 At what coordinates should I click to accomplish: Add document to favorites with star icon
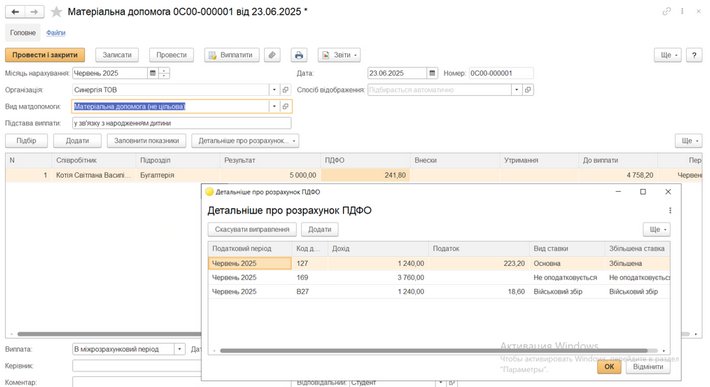coord(56,12)
